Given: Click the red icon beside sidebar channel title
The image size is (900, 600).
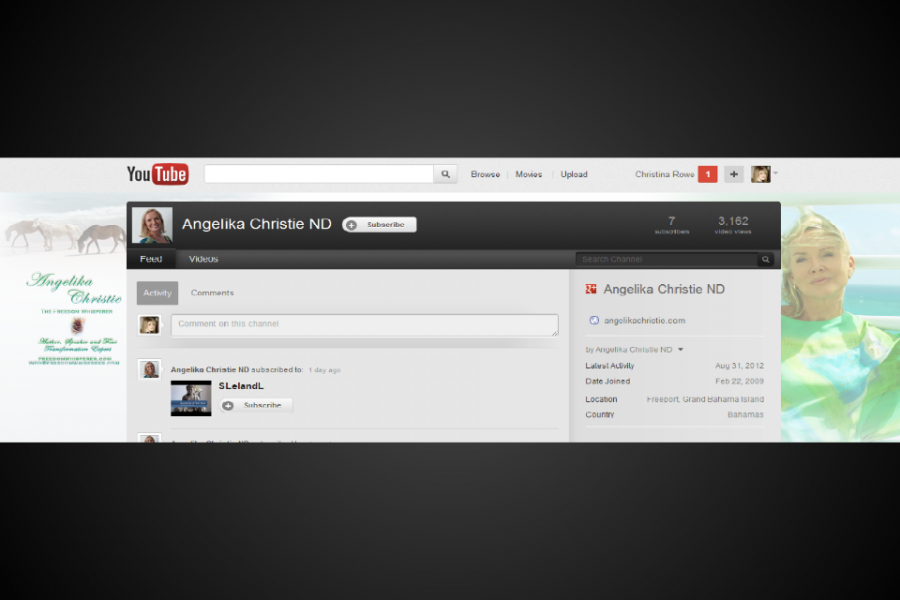Looking at the screenshot, I should (x=591, y=289).
